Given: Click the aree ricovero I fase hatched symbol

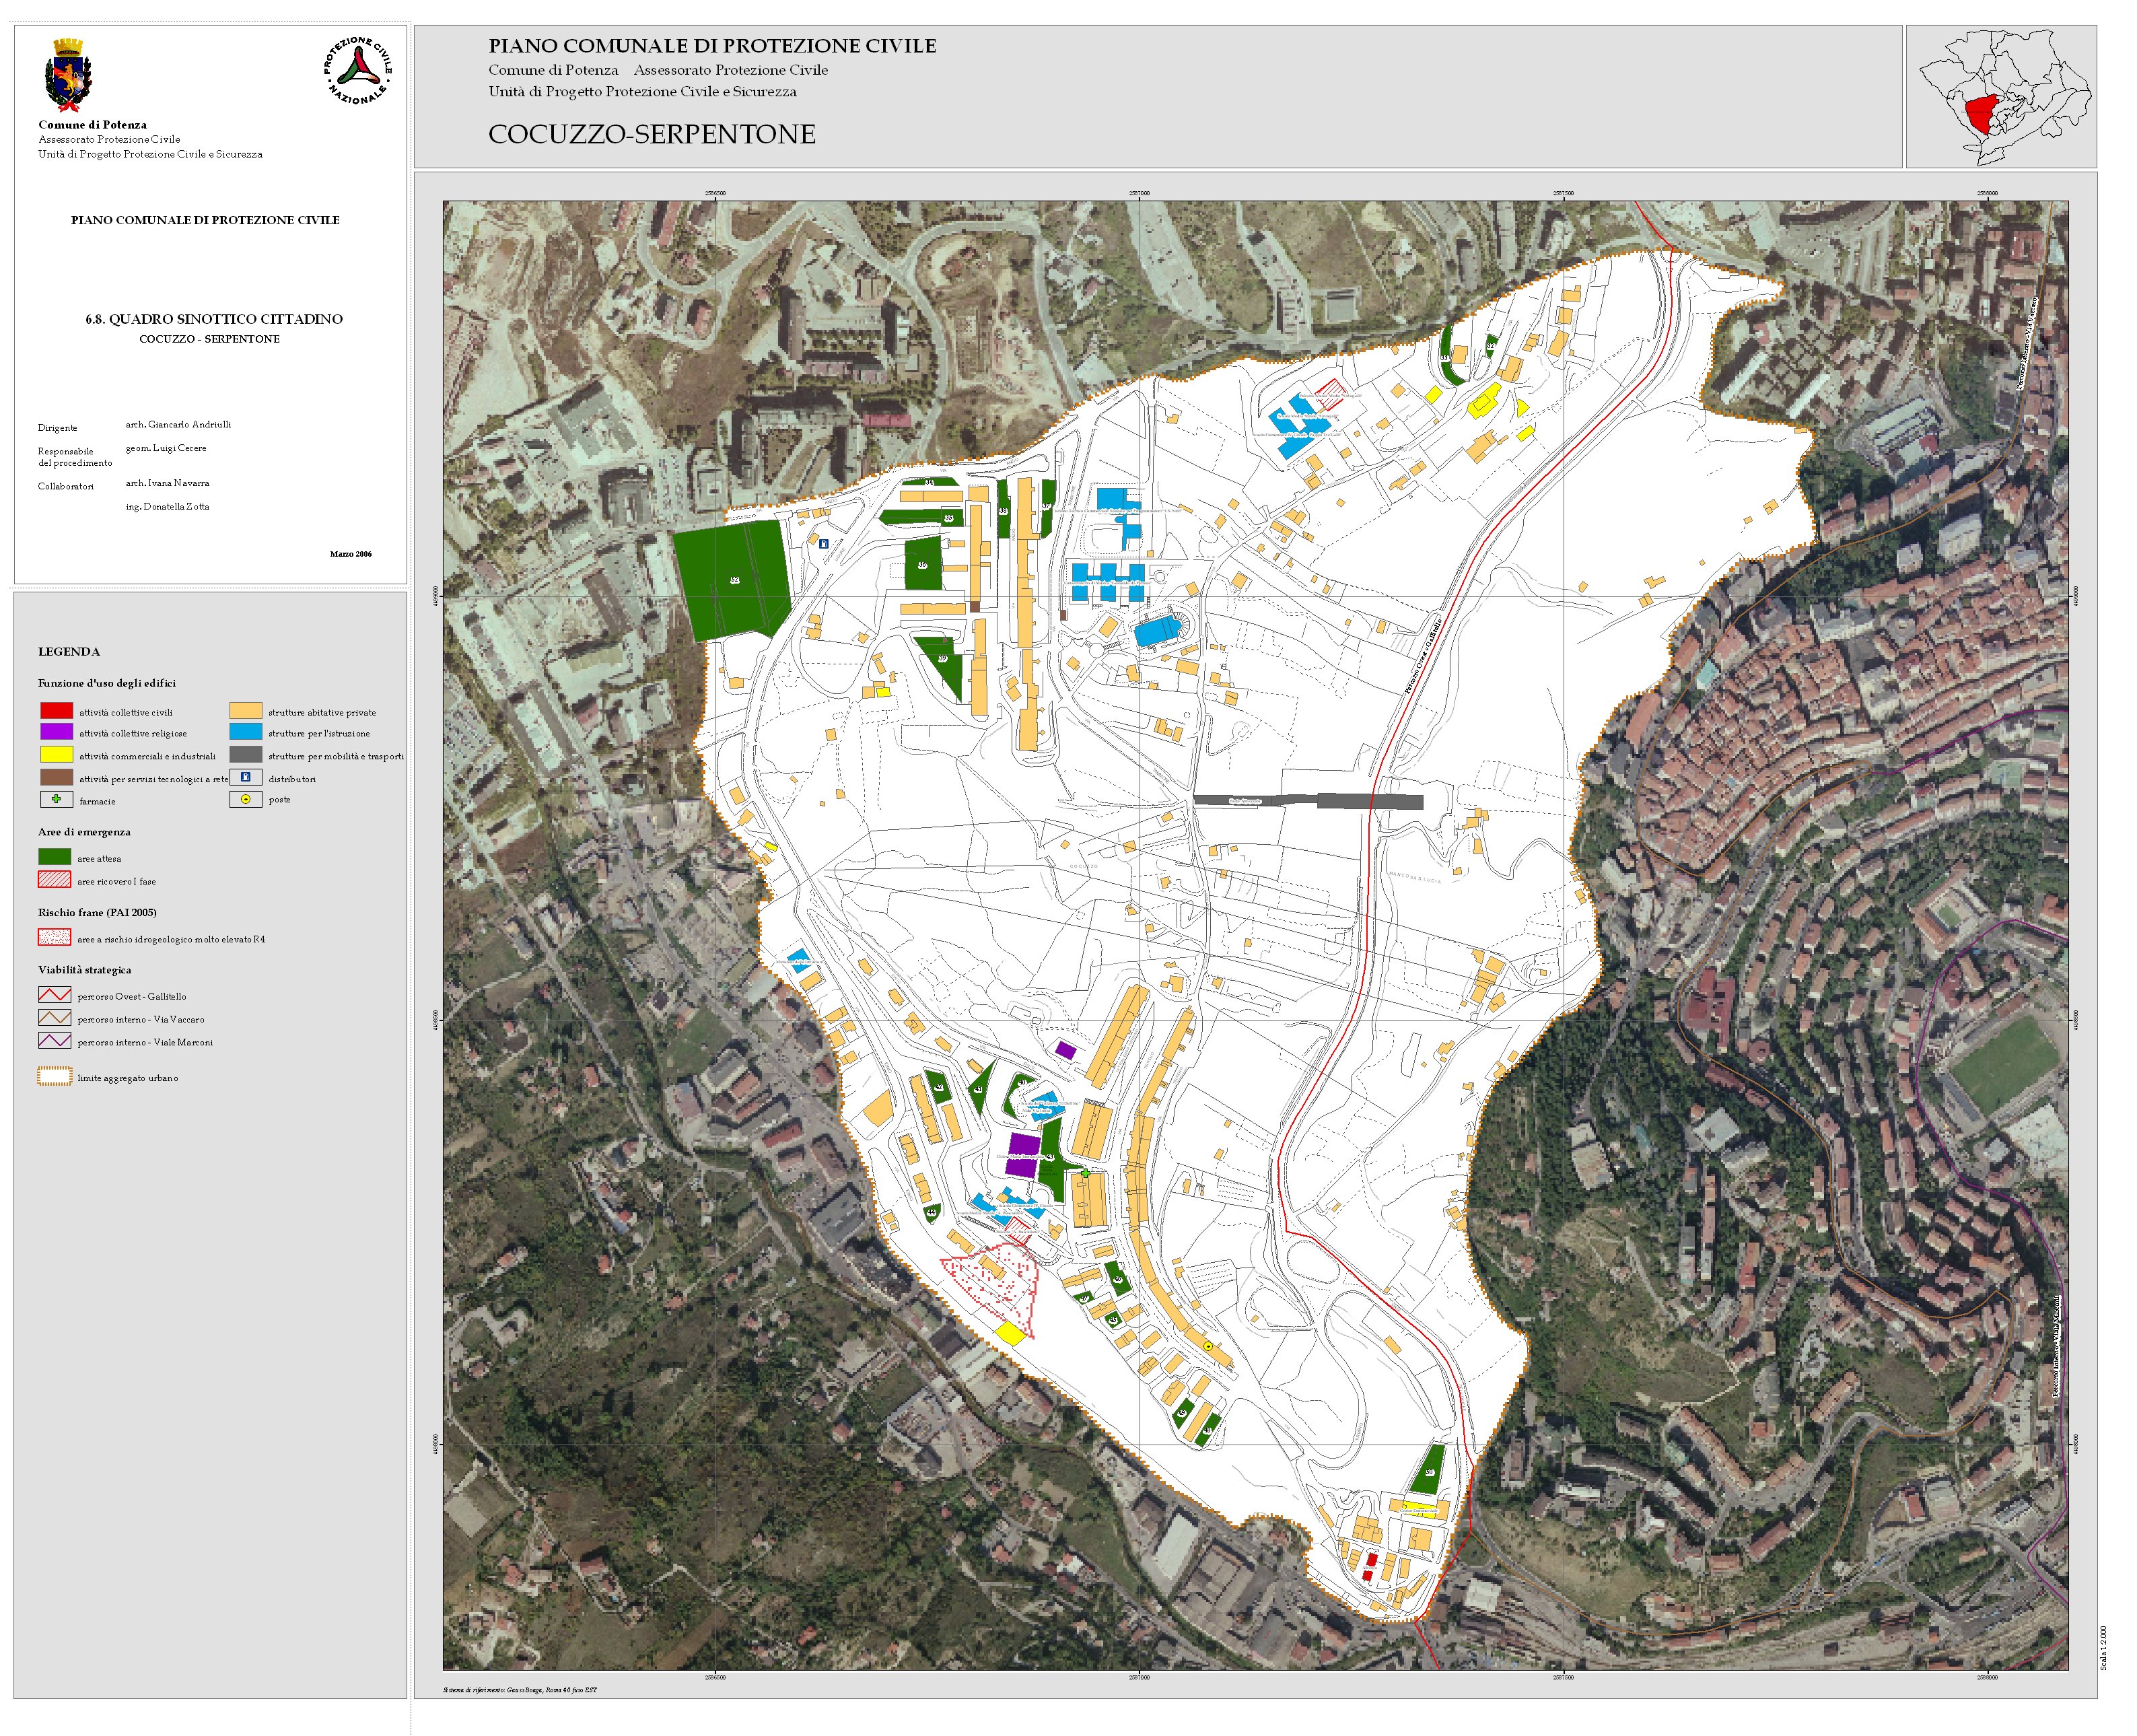Looking at the screenshot, I should [54, 880].
